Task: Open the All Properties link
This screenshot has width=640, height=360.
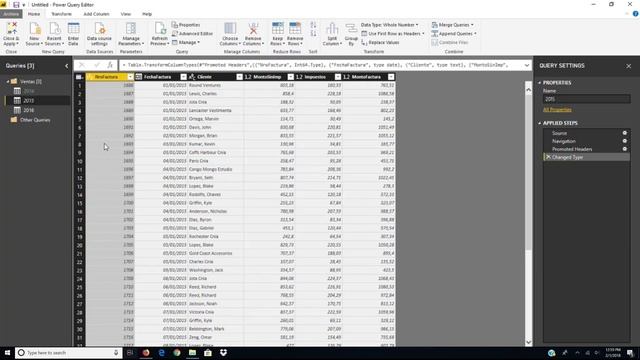Action: click(557, 110)
